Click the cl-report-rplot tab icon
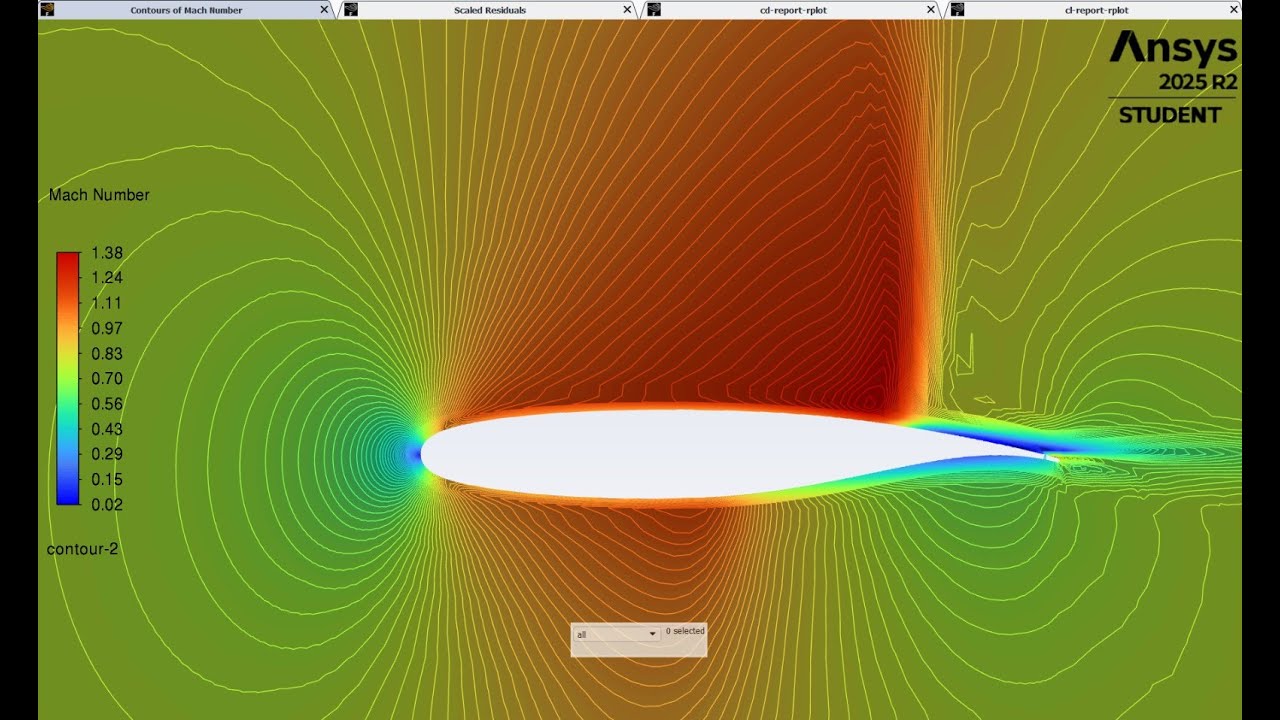1280x720 pixels. (958, 10)
